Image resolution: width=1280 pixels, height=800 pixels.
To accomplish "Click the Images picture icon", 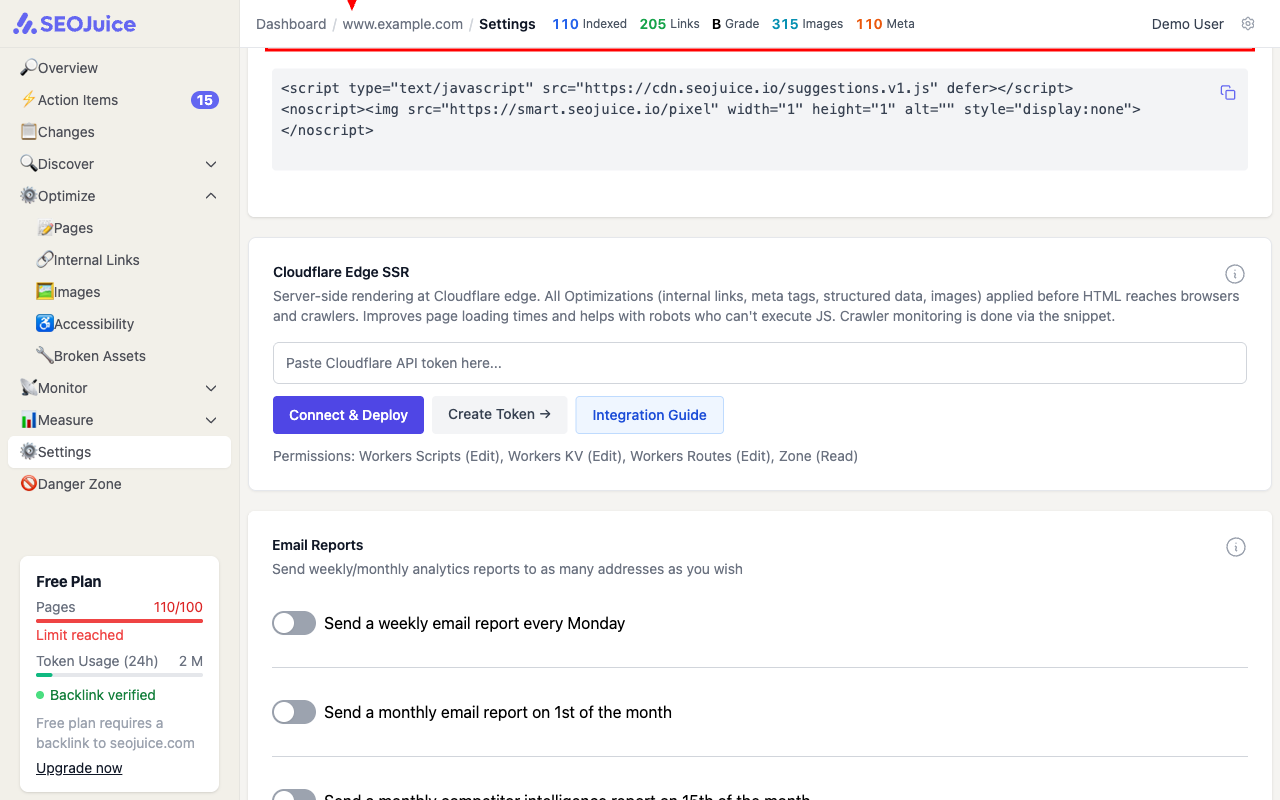I will point(45,292).
